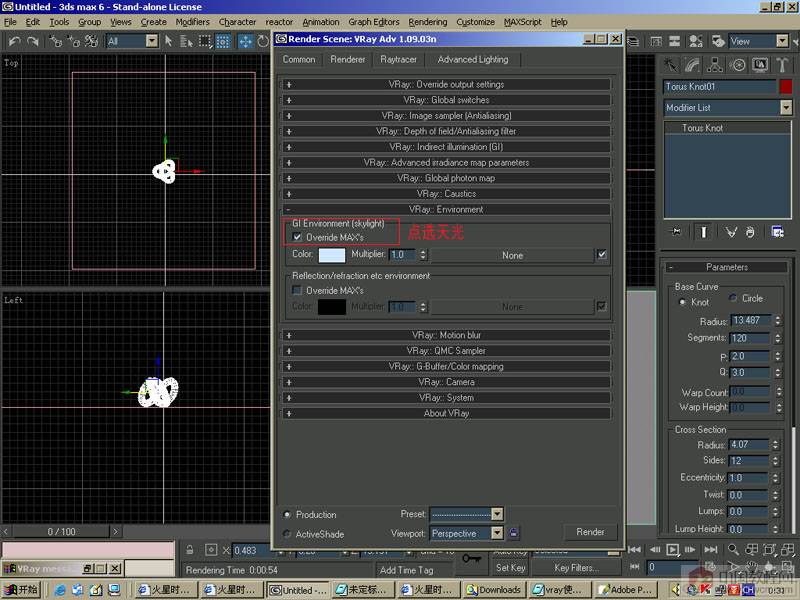
Task: Open Select by Name tool
Action: [x=186, y=41]
